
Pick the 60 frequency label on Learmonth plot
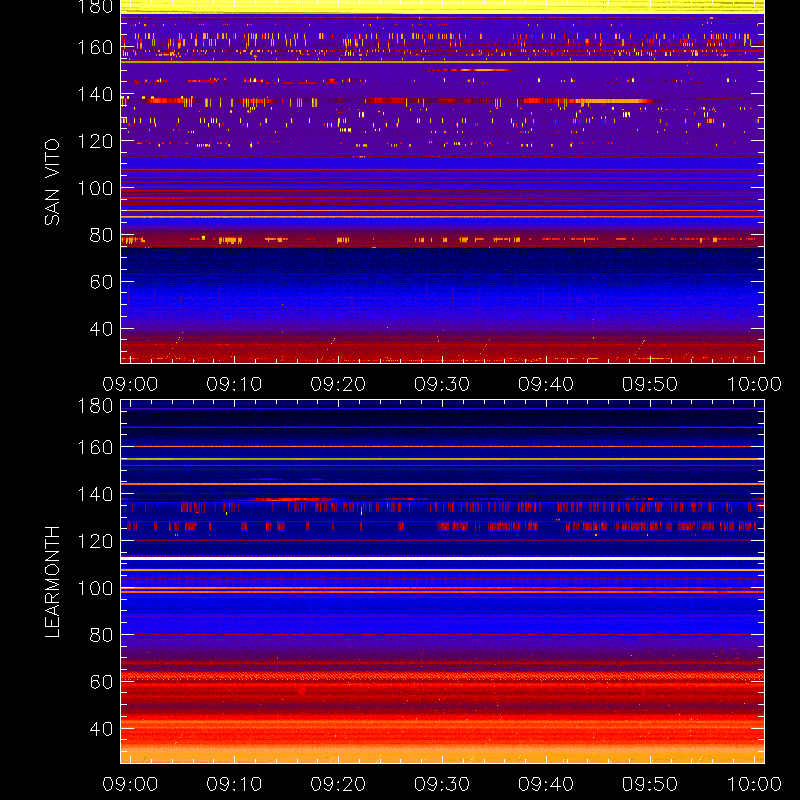click(x=102, y=682)
